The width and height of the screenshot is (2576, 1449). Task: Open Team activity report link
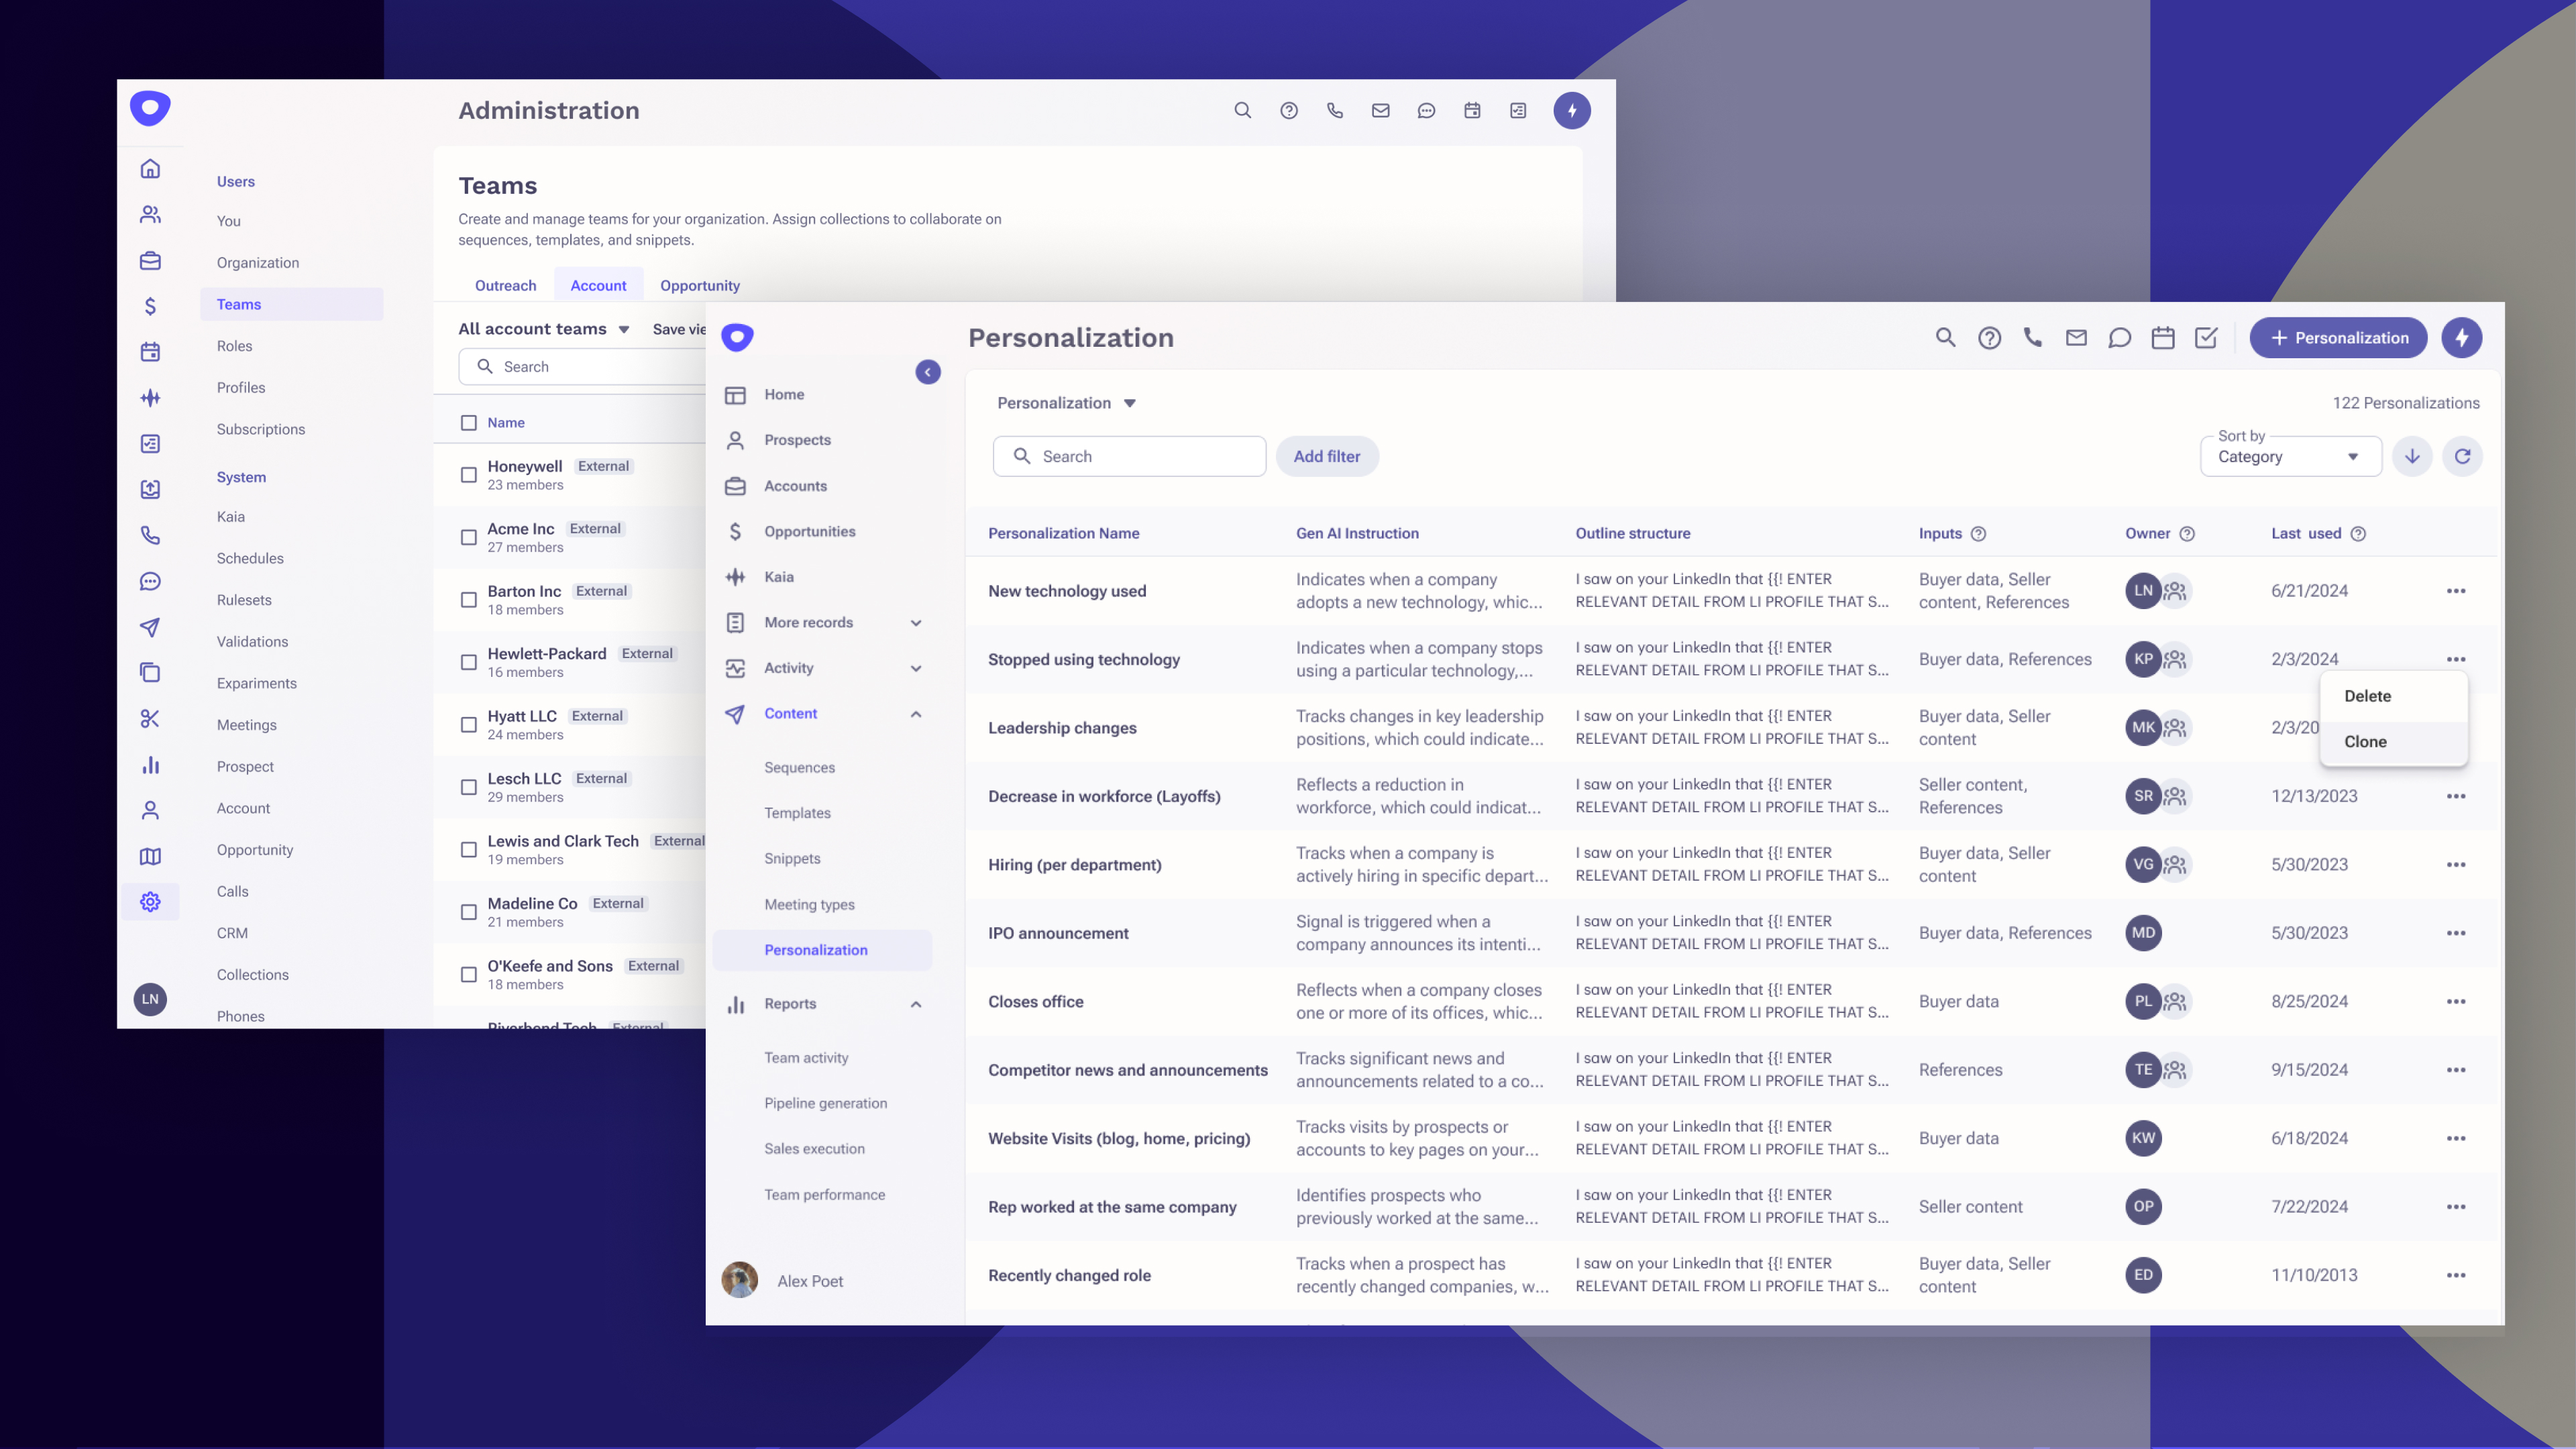[806, 1058]
